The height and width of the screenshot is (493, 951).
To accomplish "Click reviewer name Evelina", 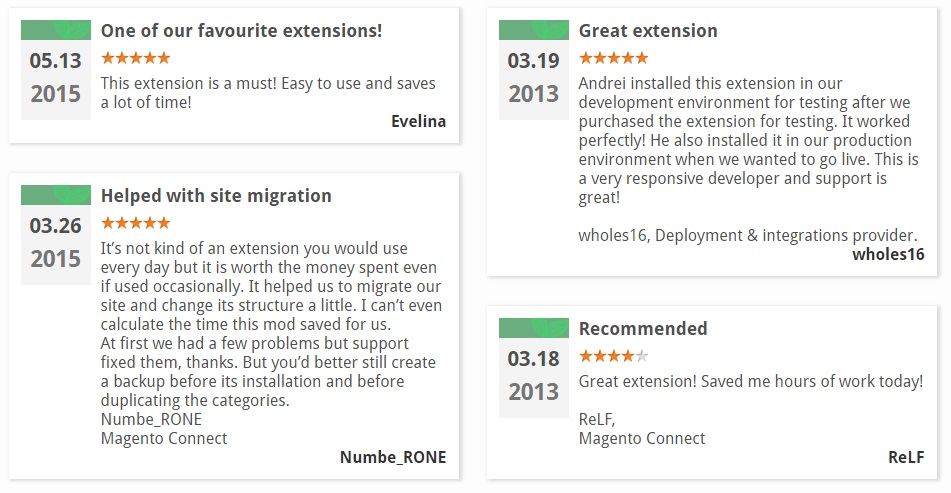I will click(418, 121).
